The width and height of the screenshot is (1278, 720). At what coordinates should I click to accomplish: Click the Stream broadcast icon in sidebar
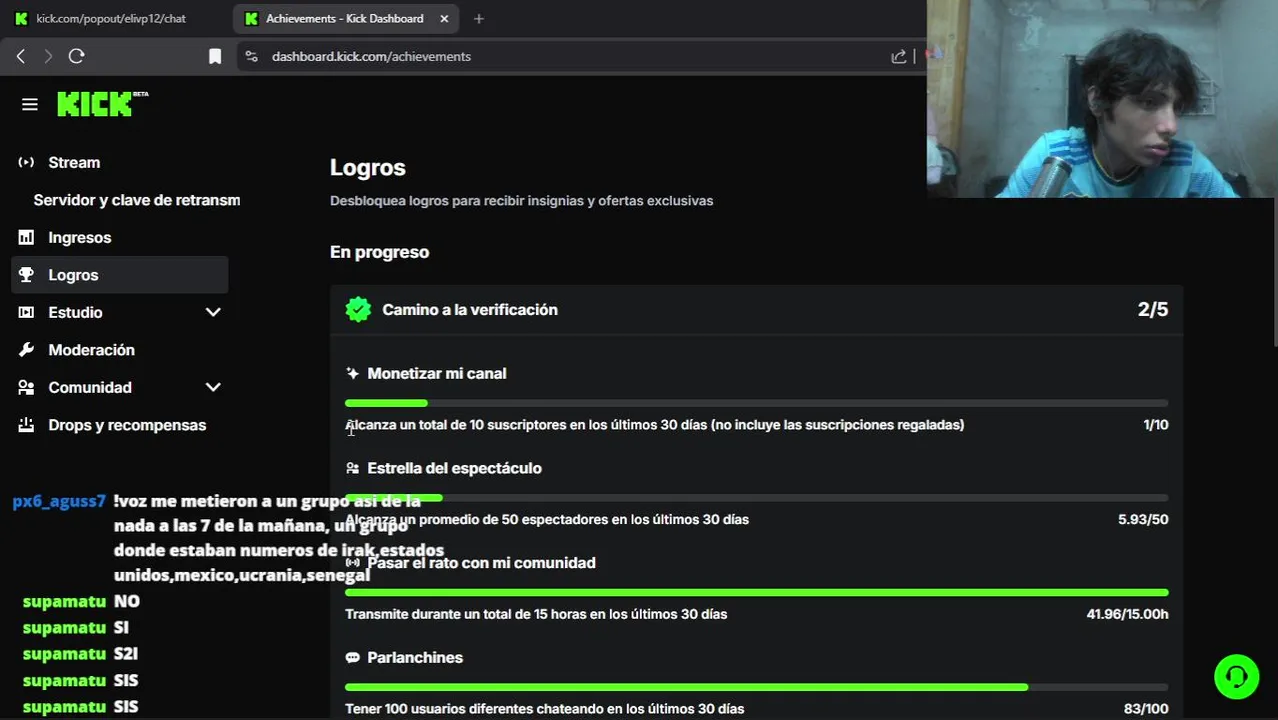pos(26,162)
